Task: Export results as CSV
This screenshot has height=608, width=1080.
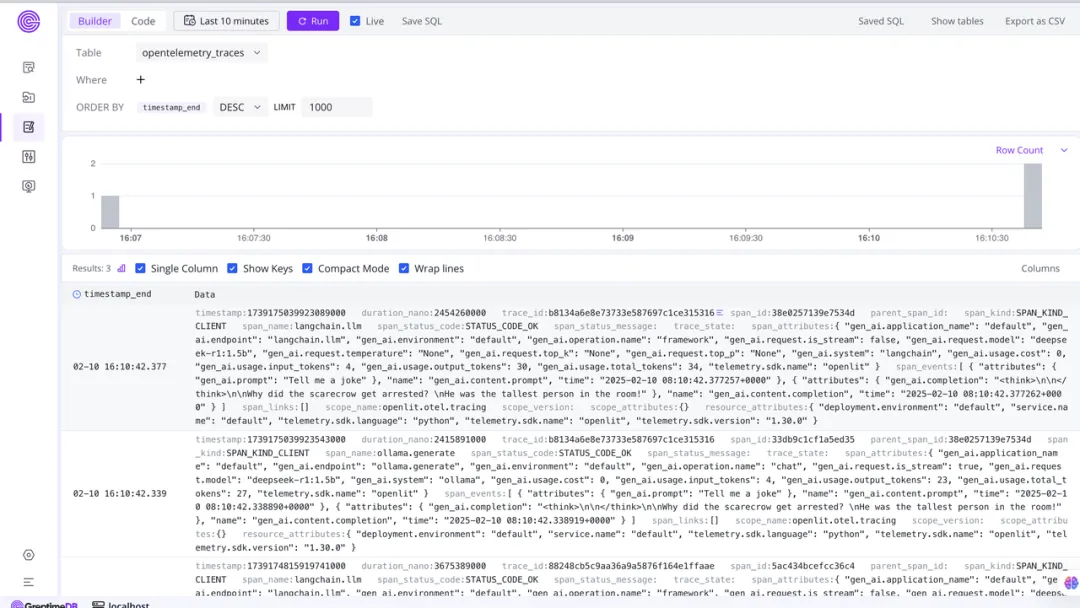Action: (1035, 20)
